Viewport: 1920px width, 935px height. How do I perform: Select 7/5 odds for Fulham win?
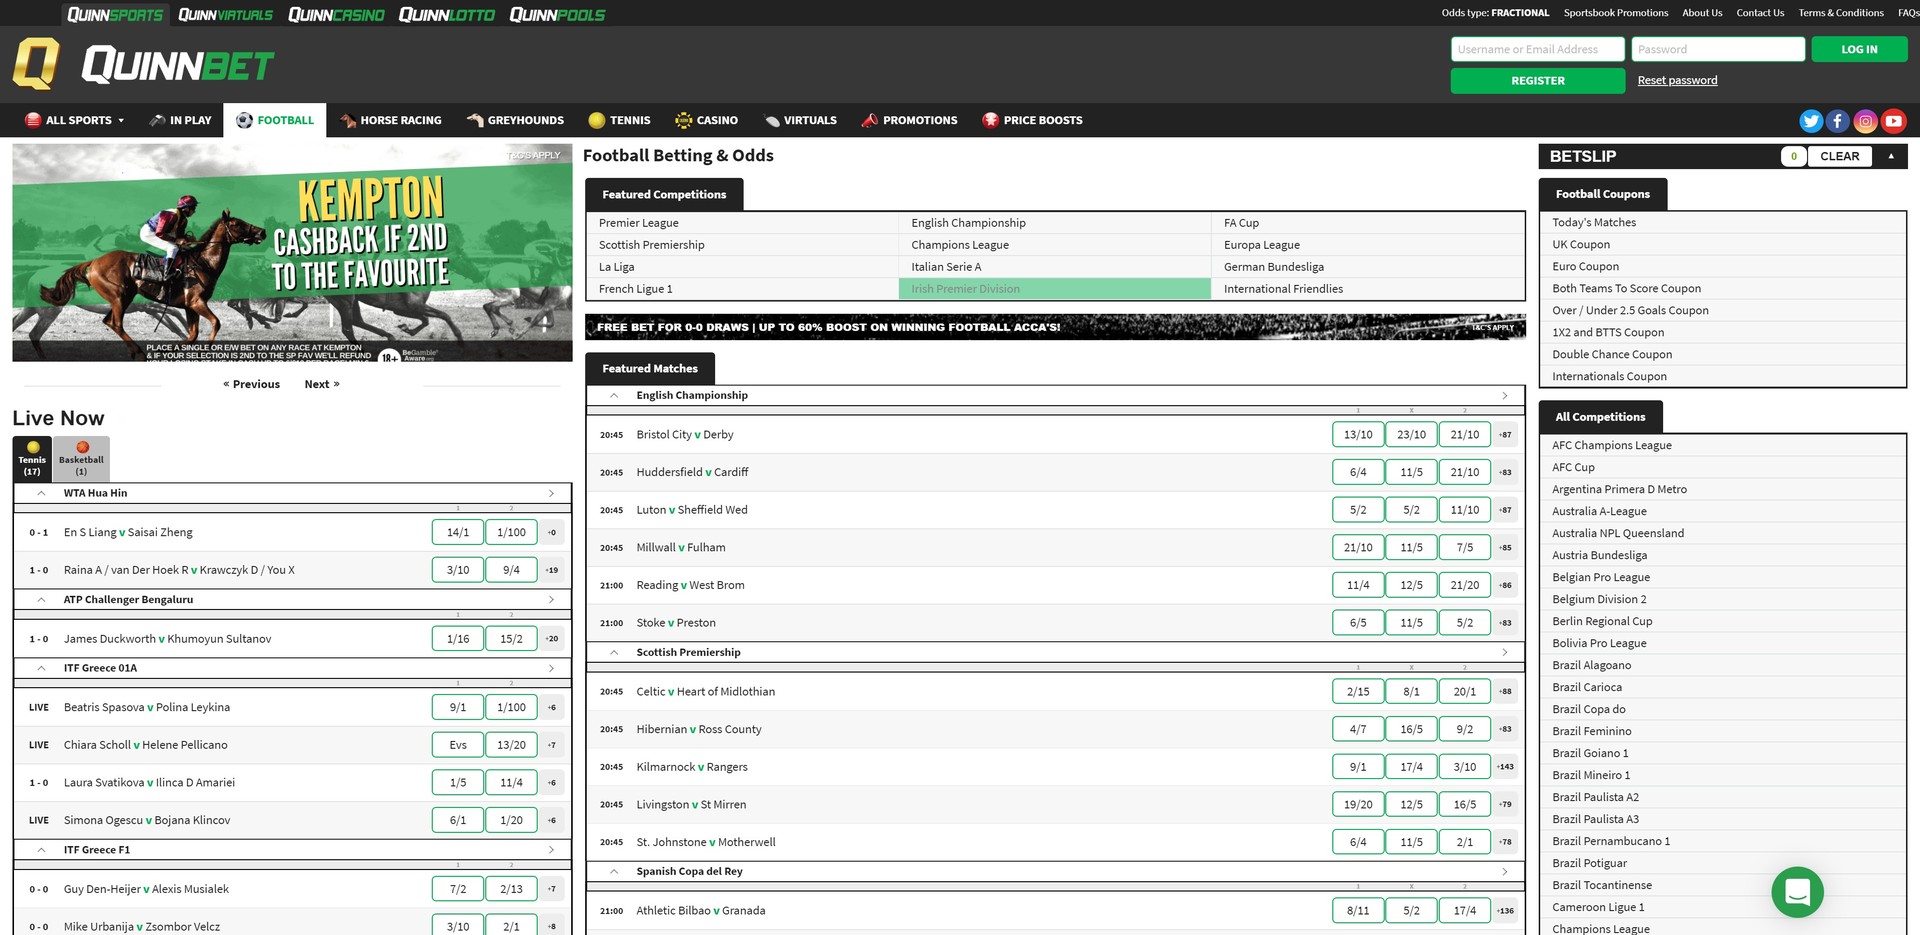click(1465, 548)
